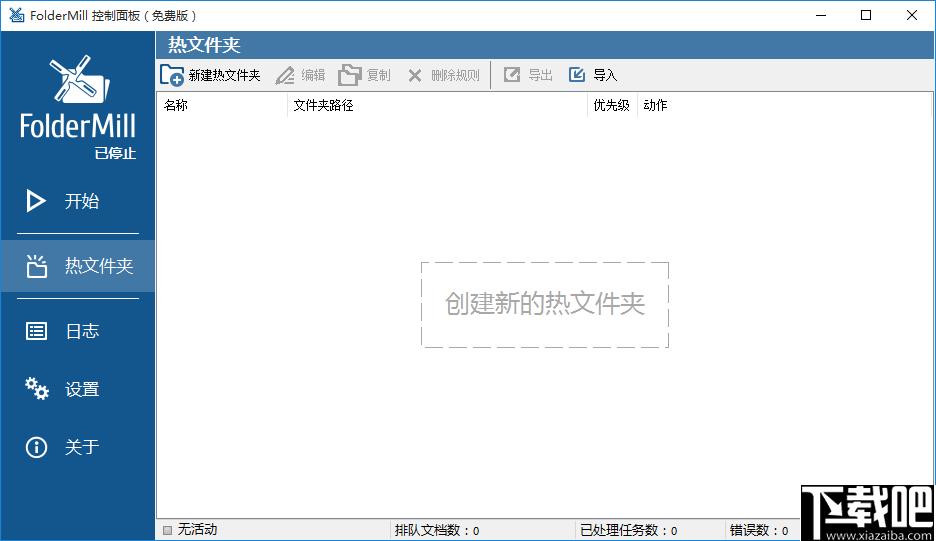936x541 pixels.
Task: Click the 排队文档数 status bar text
Action: [x=437, y=530]
